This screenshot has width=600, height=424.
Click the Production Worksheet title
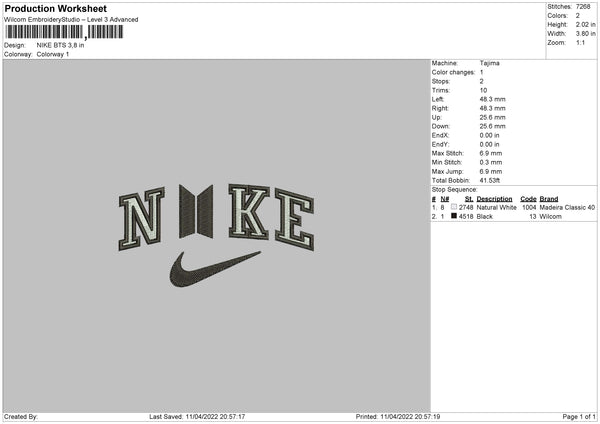pyautogui.click(x=55, y=8)
